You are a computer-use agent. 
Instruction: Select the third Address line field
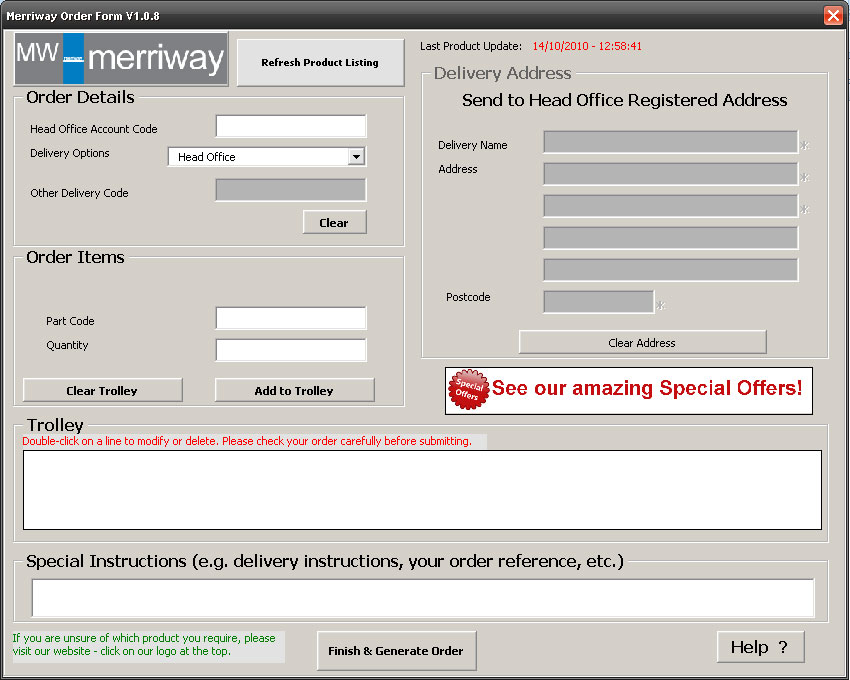click(x=671, y=238)
